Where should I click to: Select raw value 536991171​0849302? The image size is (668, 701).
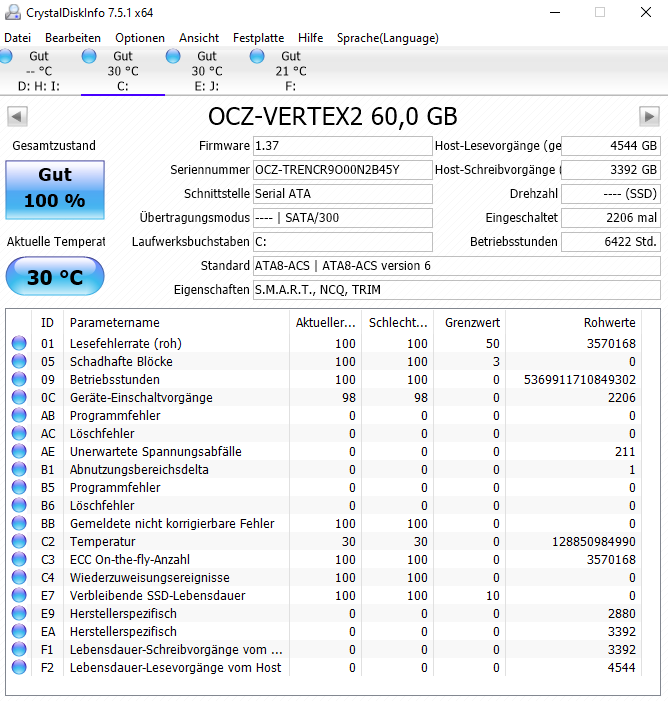pos(579,380)
